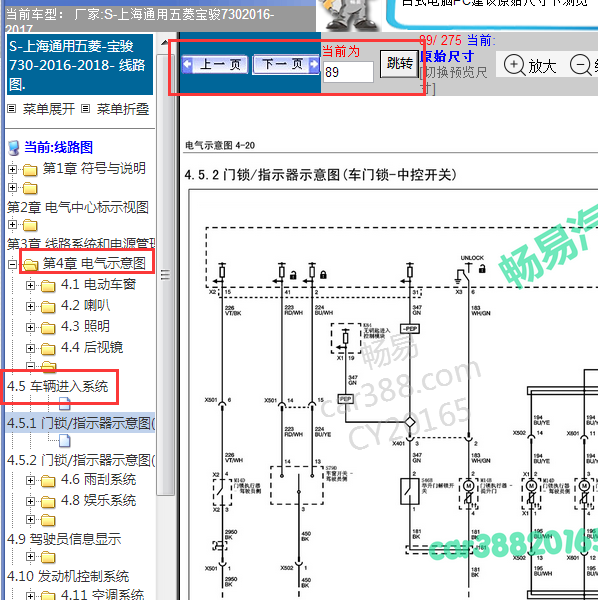Collapse 4.5 车辆进入系统 node
Screen dimensions: 598x600
tap(30, 366)
